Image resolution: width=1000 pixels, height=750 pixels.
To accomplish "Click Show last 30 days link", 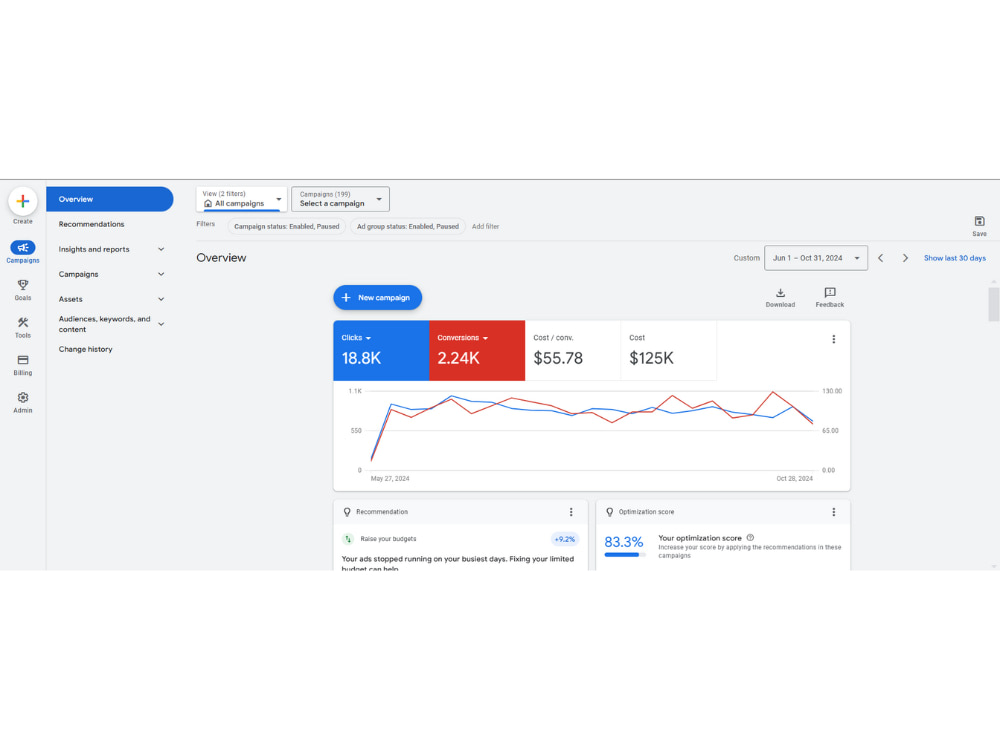I will coord(955,258).
